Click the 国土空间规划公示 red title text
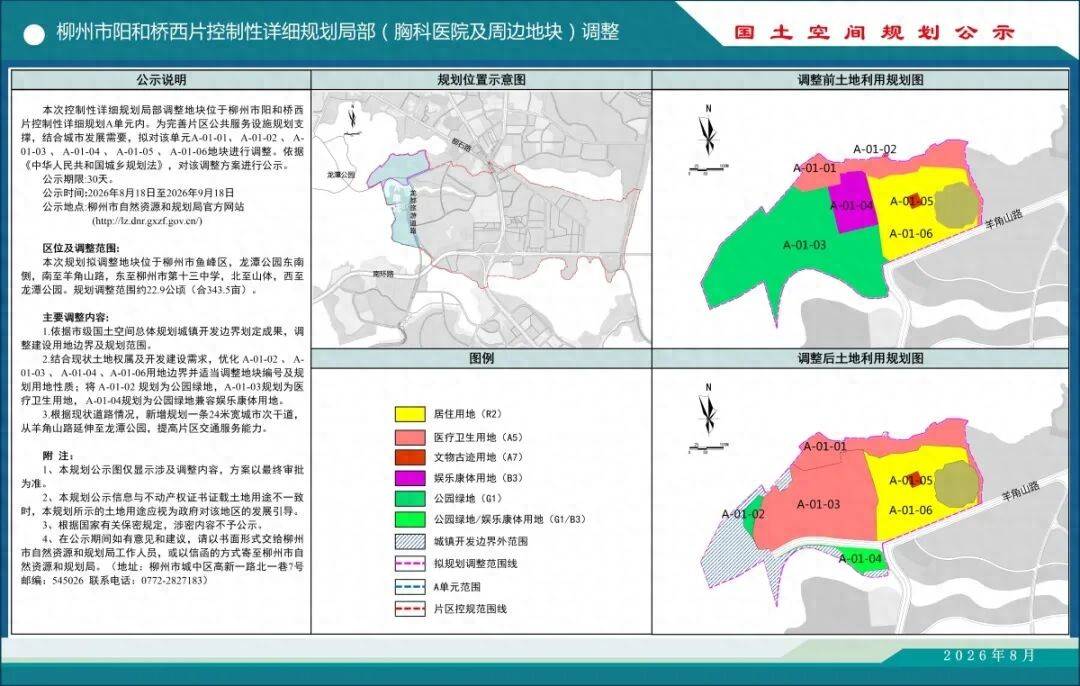 tap(874, 32)
